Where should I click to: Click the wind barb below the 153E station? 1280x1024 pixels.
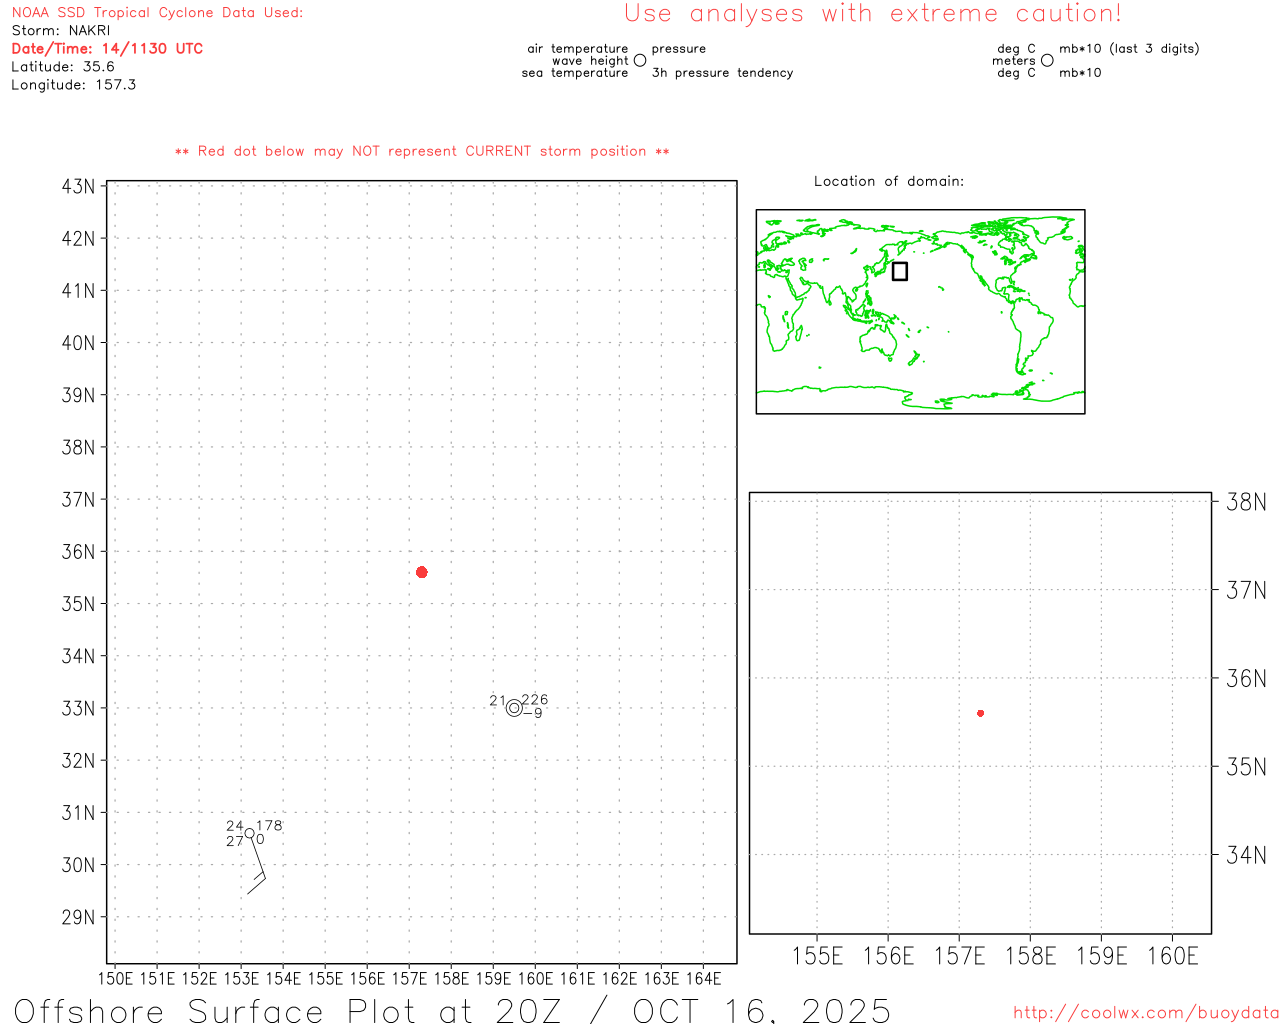(x=257, y=865)
